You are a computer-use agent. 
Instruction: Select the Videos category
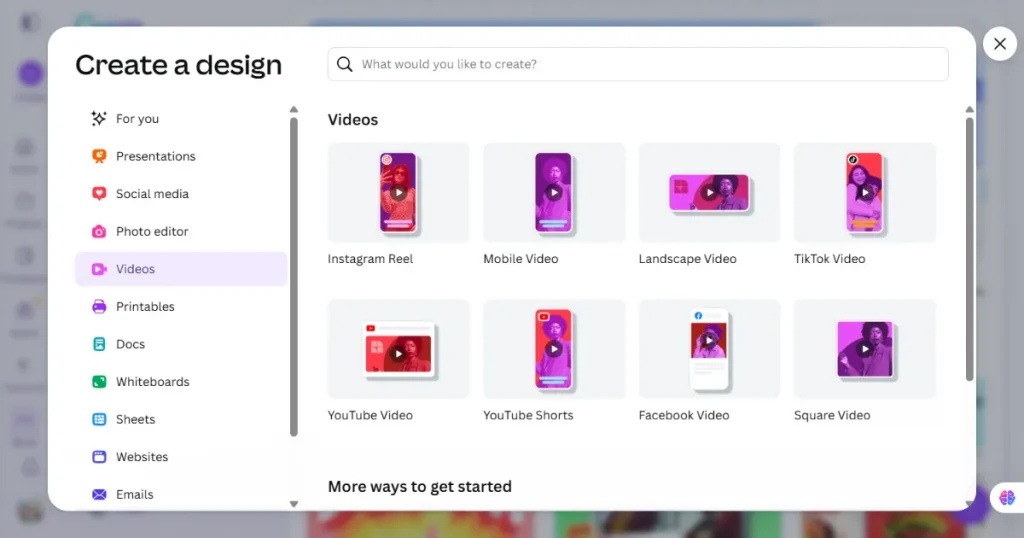click(181, 269)
